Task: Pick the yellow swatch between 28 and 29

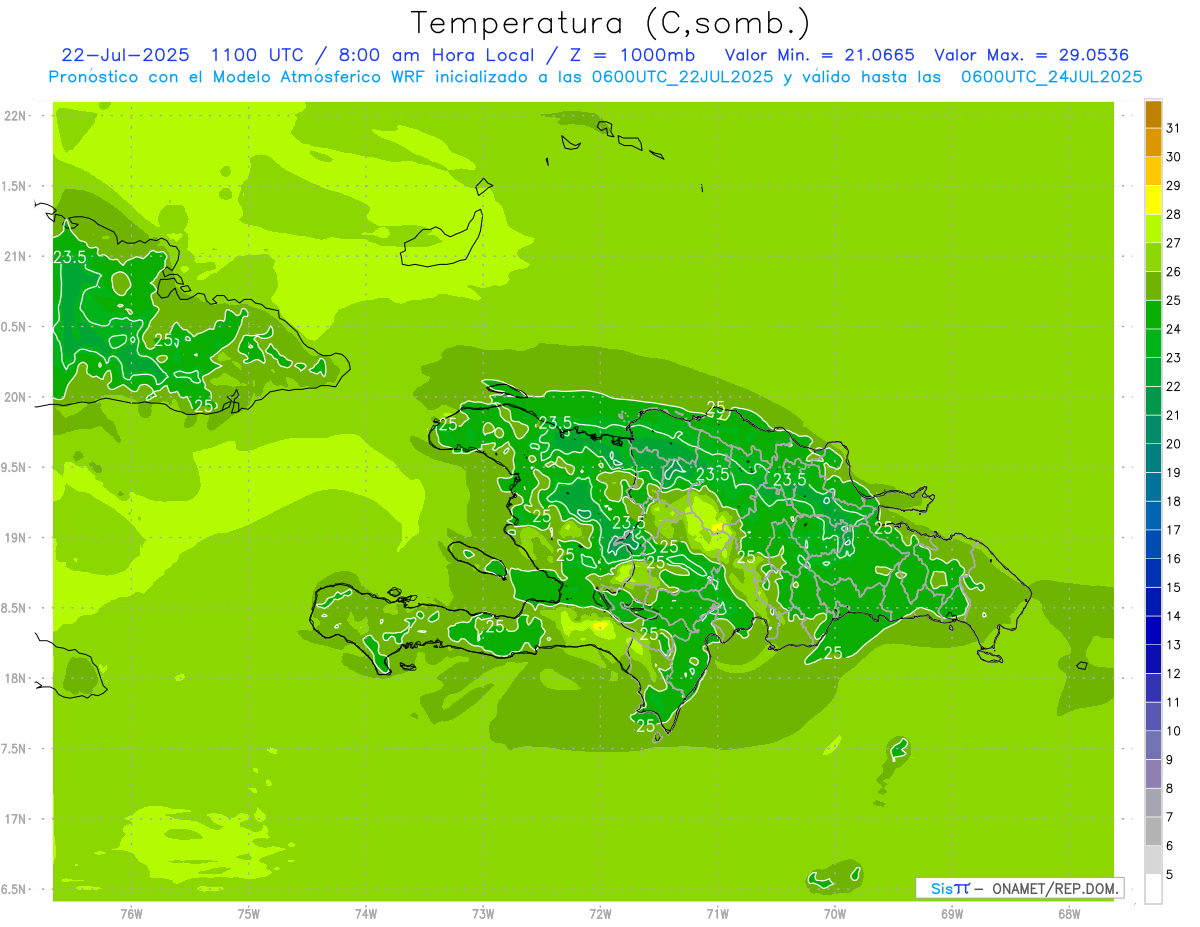Action: [x=1153, y=200]
